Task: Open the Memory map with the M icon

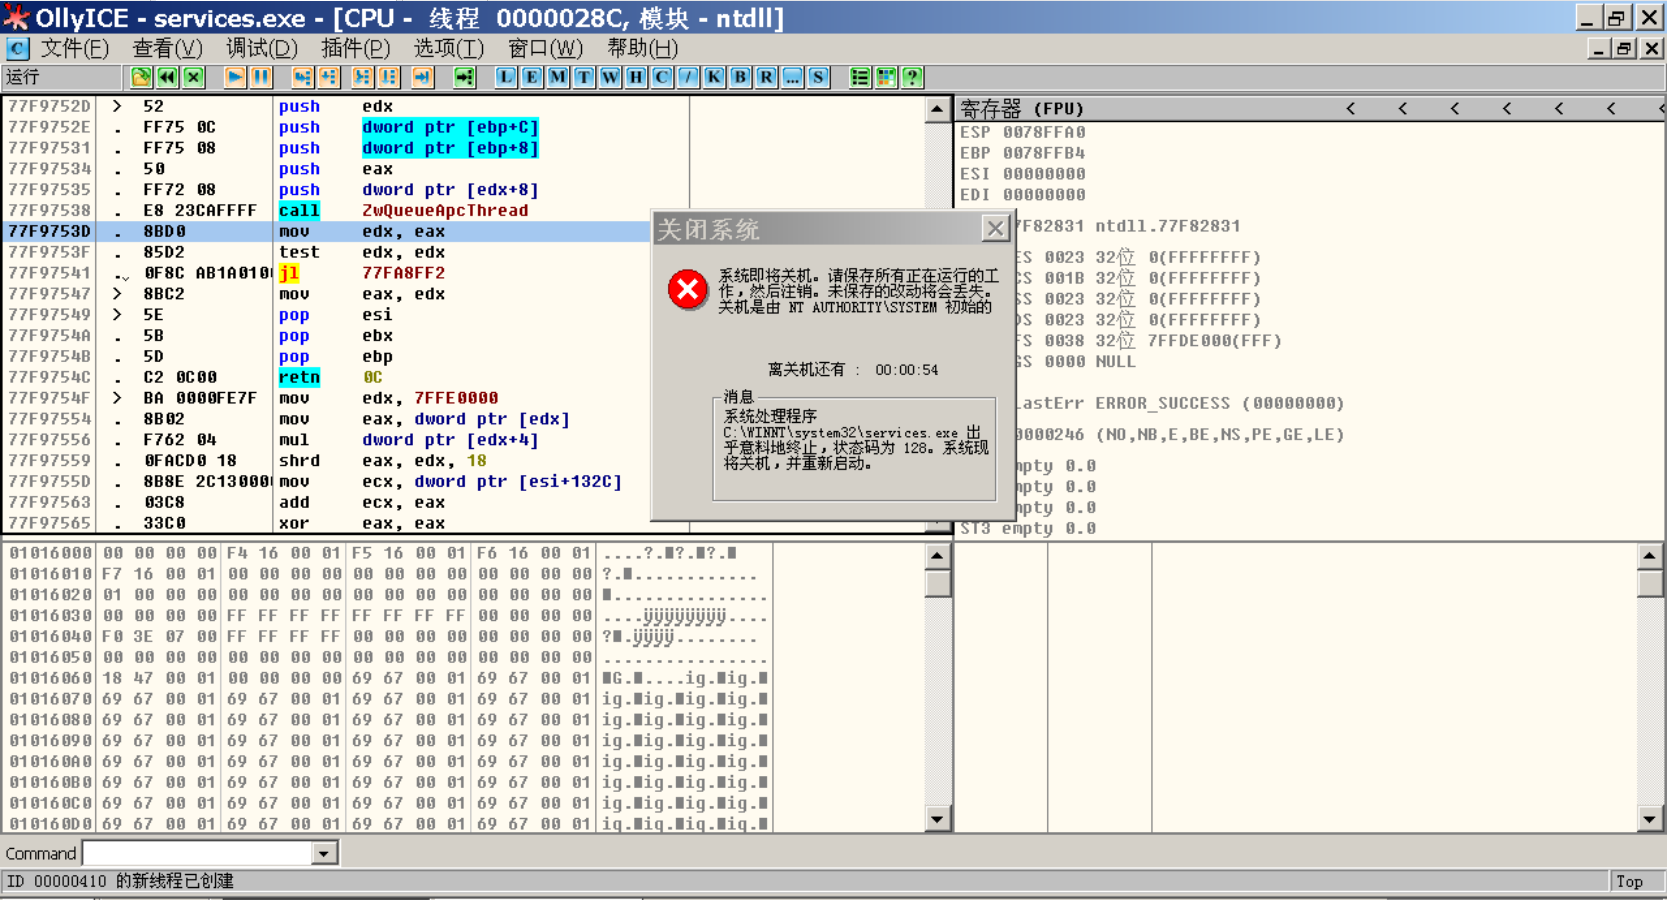Action: click(x=557, y=77)
